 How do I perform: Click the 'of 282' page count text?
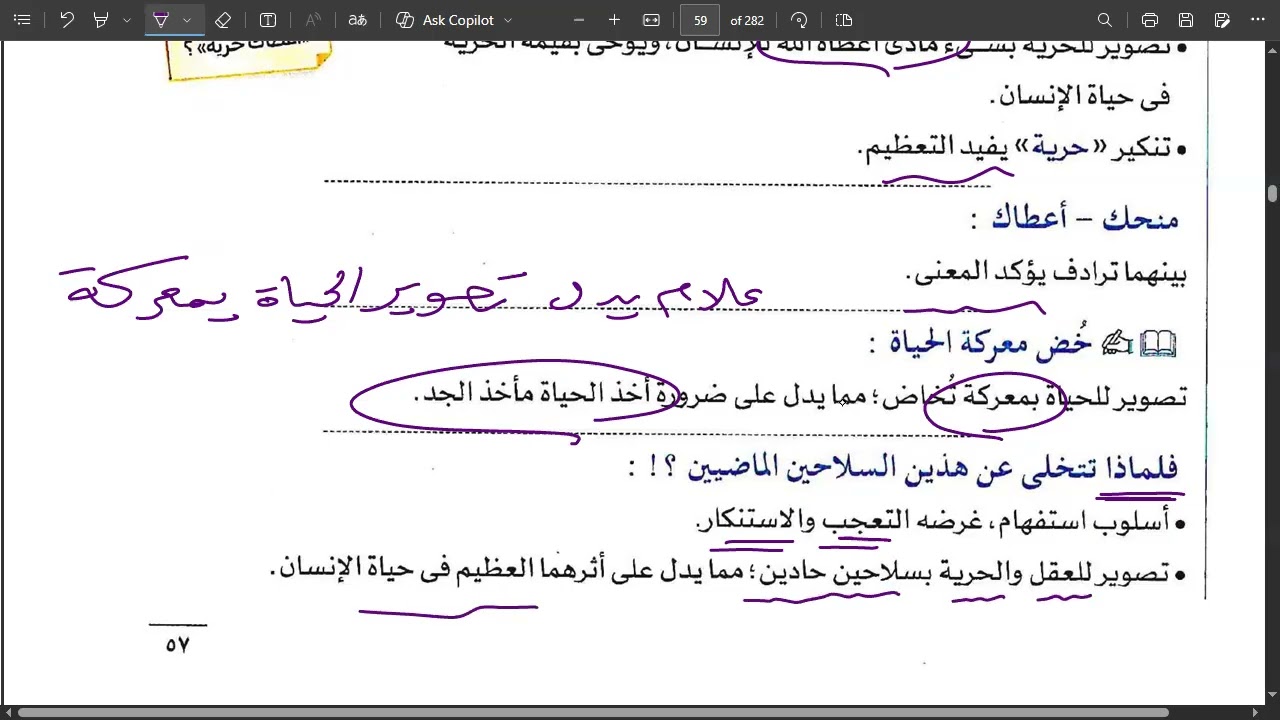click(x=747, y=20)
